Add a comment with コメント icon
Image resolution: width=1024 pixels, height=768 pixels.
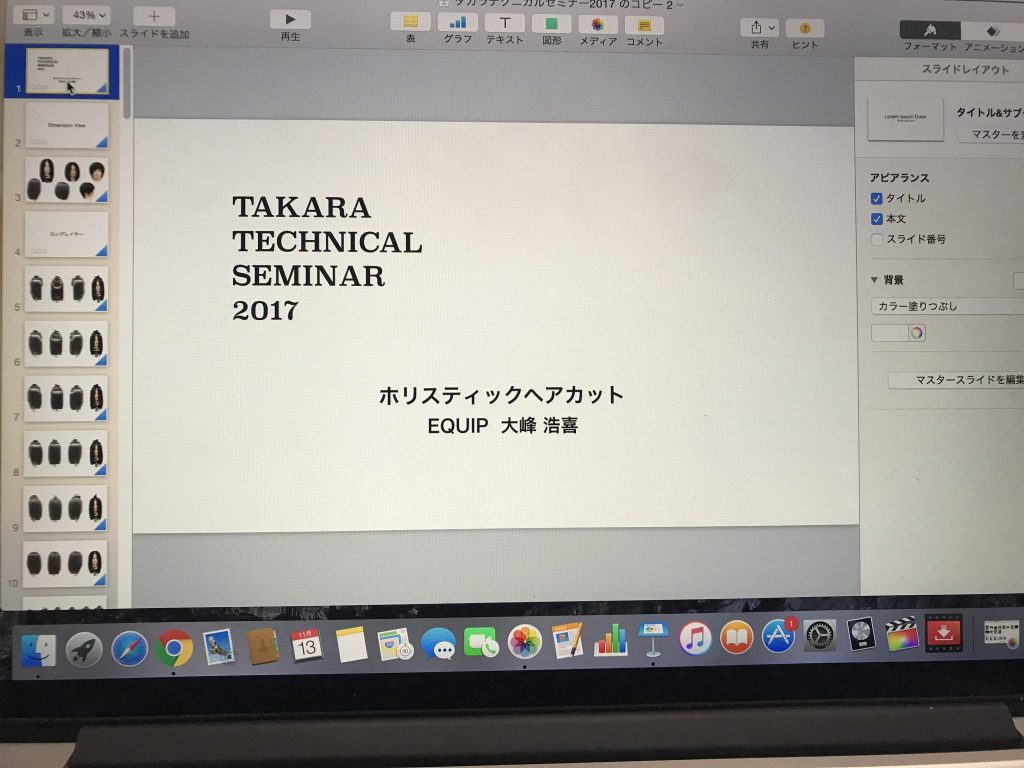(645, 24)
